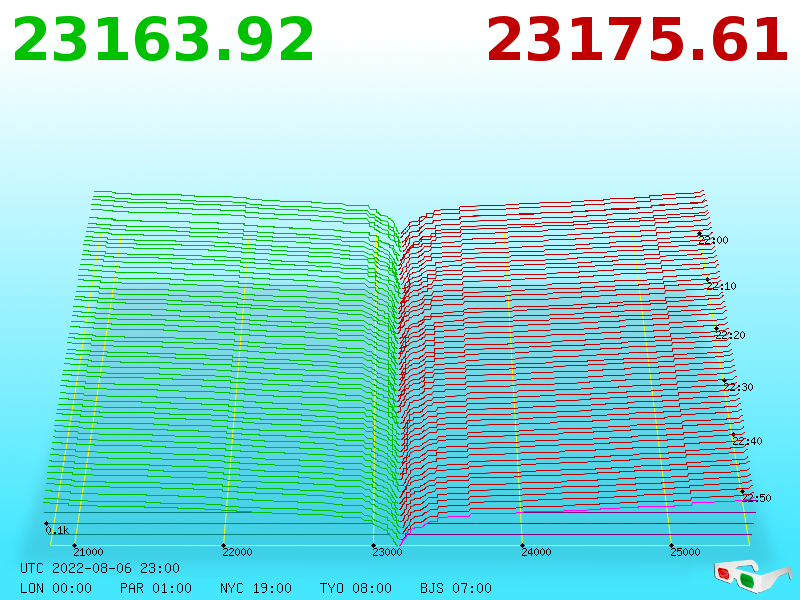Viewport: 800px width, 600px height.
Task: Click the UTC 2022-08-06 23:00 timestamp
Action: point(100,568)
